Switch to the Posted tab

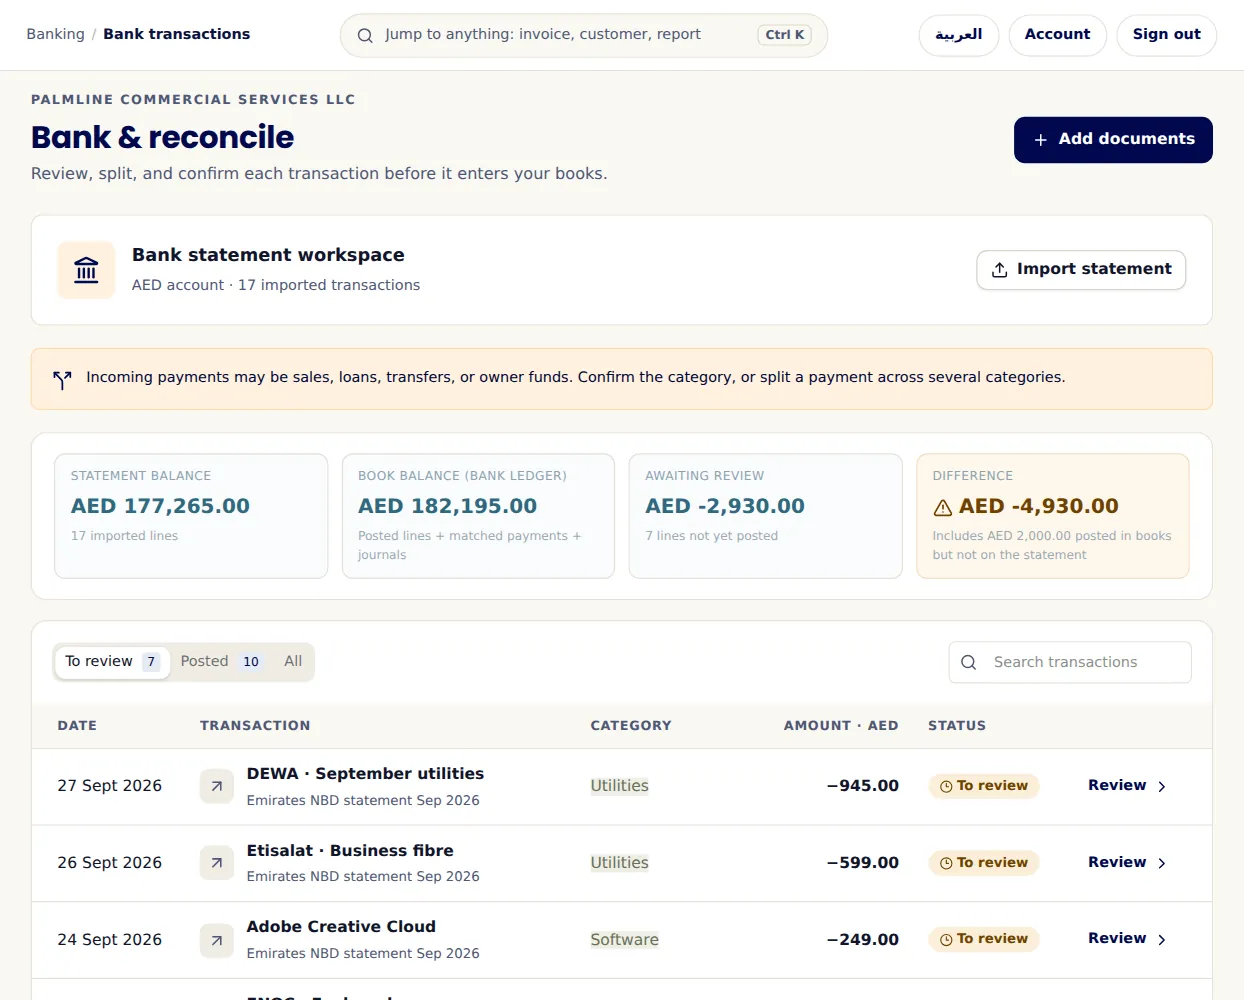[220, 662]
